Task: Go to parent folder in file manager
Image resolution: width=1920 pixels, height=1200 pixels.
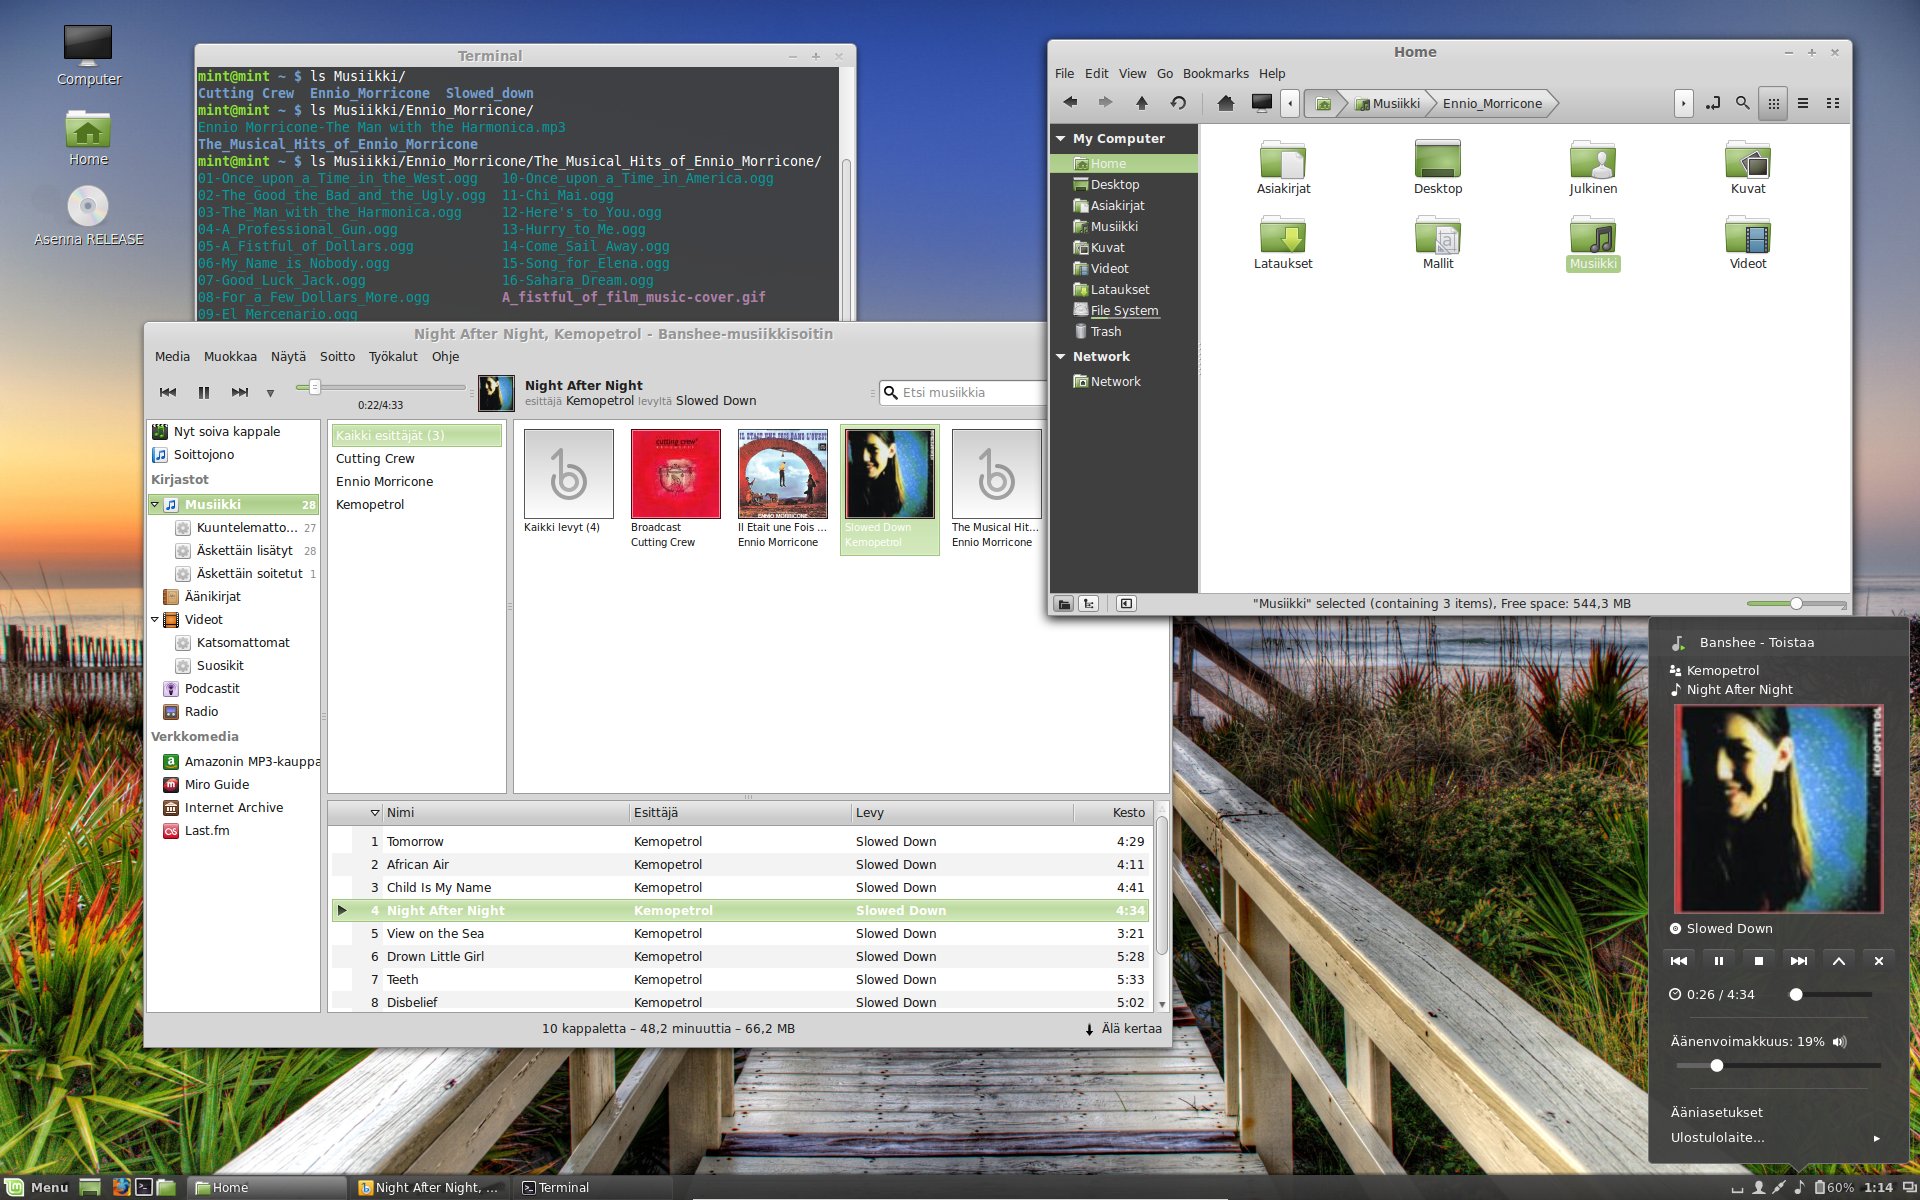Action: point(1141,103)
